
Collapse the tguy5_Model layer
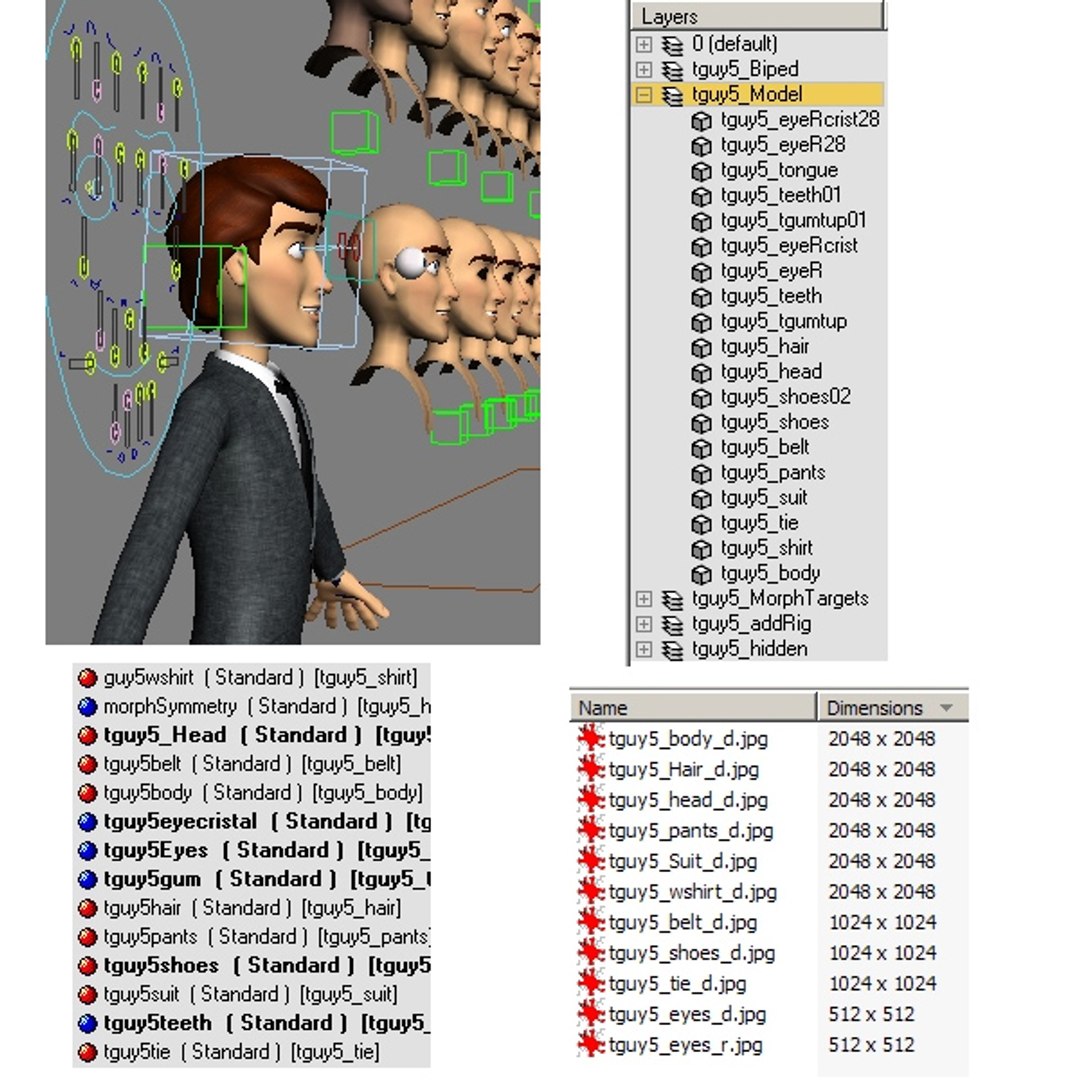[643, 95]
